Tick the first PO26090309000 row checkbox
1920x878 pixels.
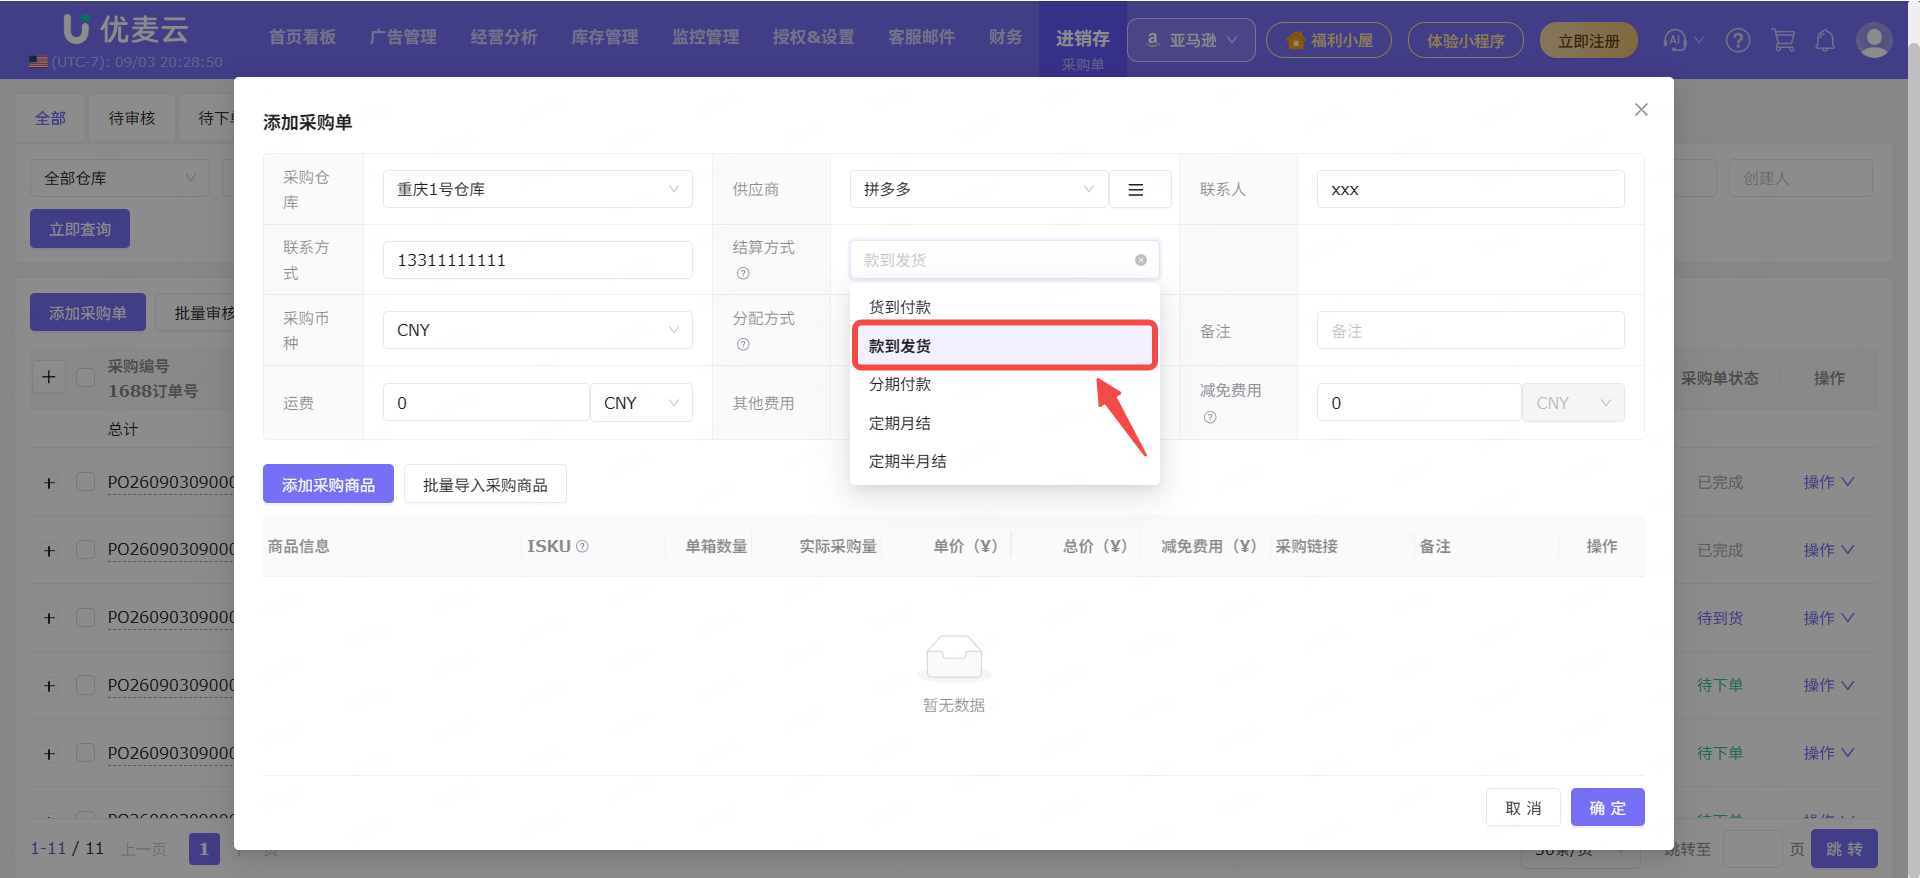coord(86,482)
